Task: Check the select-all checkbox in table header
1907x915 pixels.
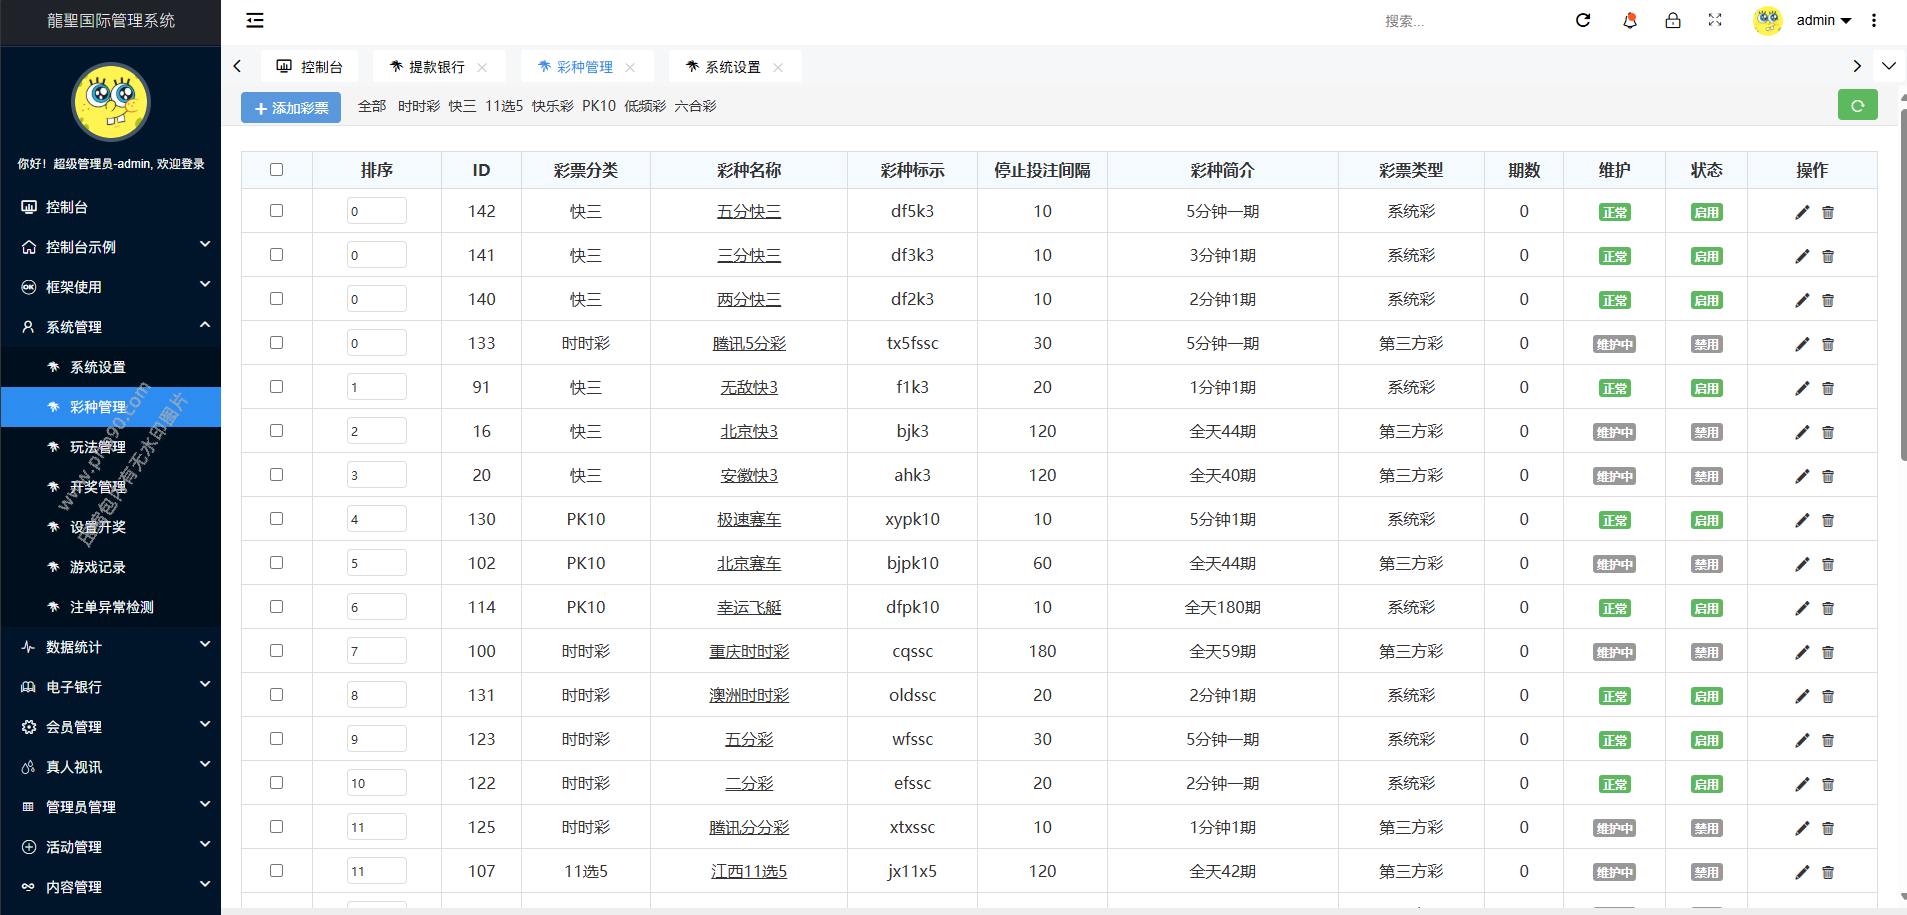Action: pos(277,170)
